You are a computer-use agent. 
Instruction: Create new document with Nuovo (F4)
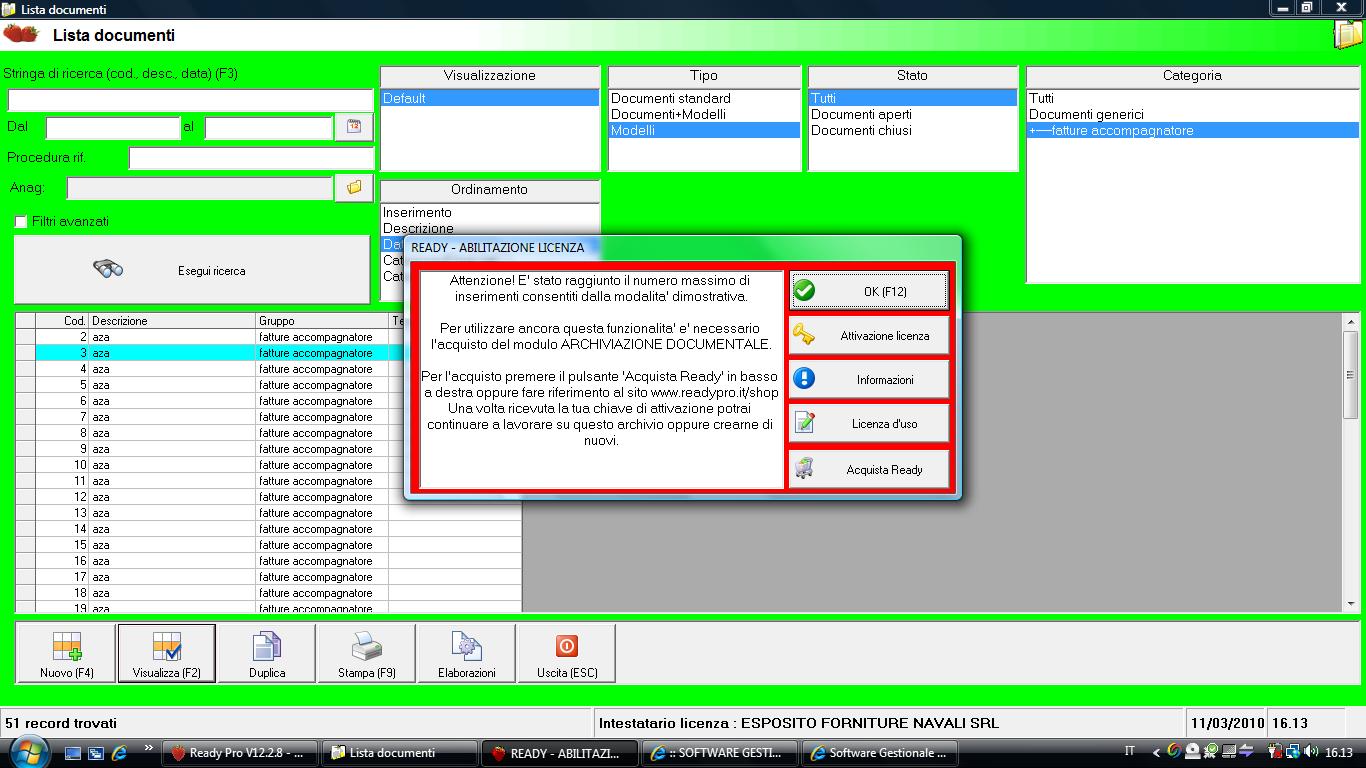click(x=67, y=654)
